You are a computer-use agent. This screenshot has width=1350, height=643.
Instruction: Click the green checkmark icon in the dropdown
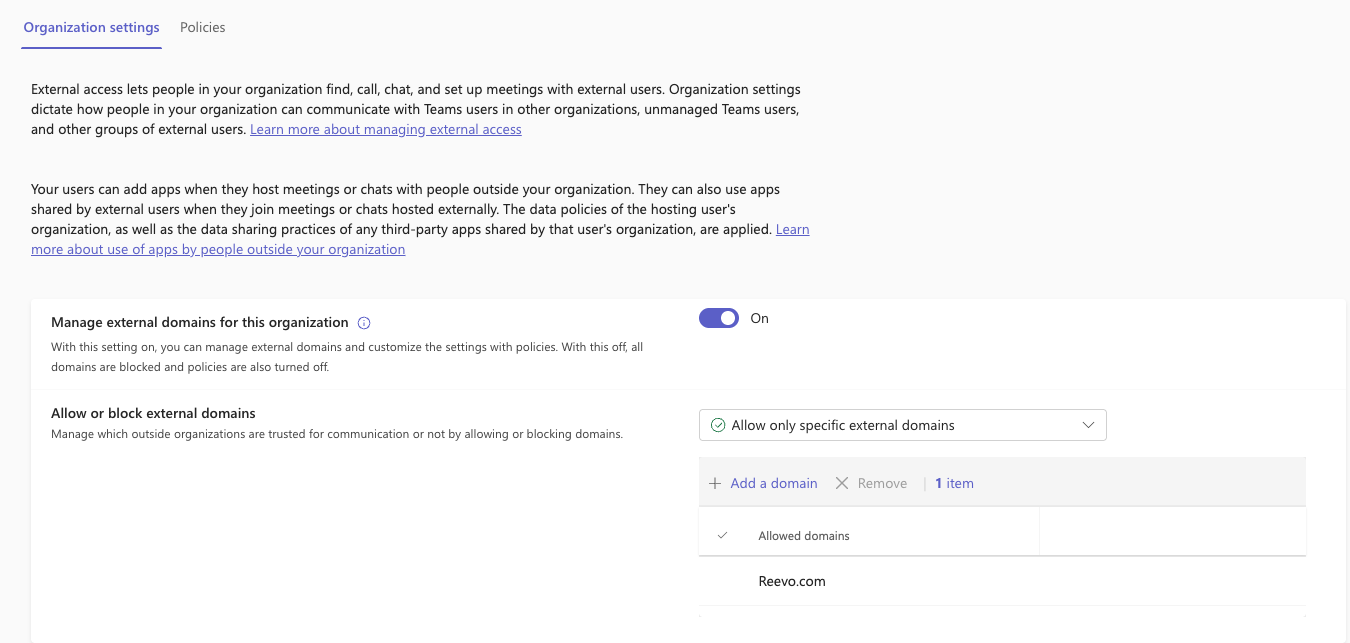[x=717, y=425]
